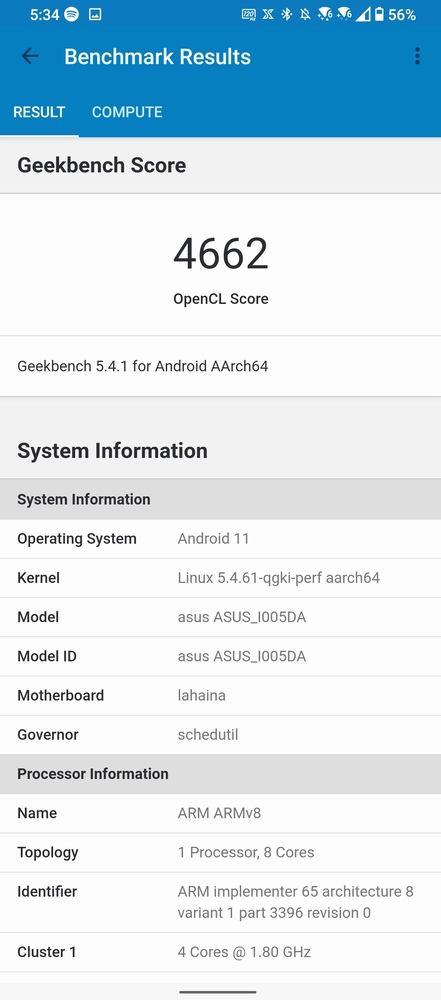Tap the image notification icon
This screenshot has width=441, height=1000.
(95, 14)
